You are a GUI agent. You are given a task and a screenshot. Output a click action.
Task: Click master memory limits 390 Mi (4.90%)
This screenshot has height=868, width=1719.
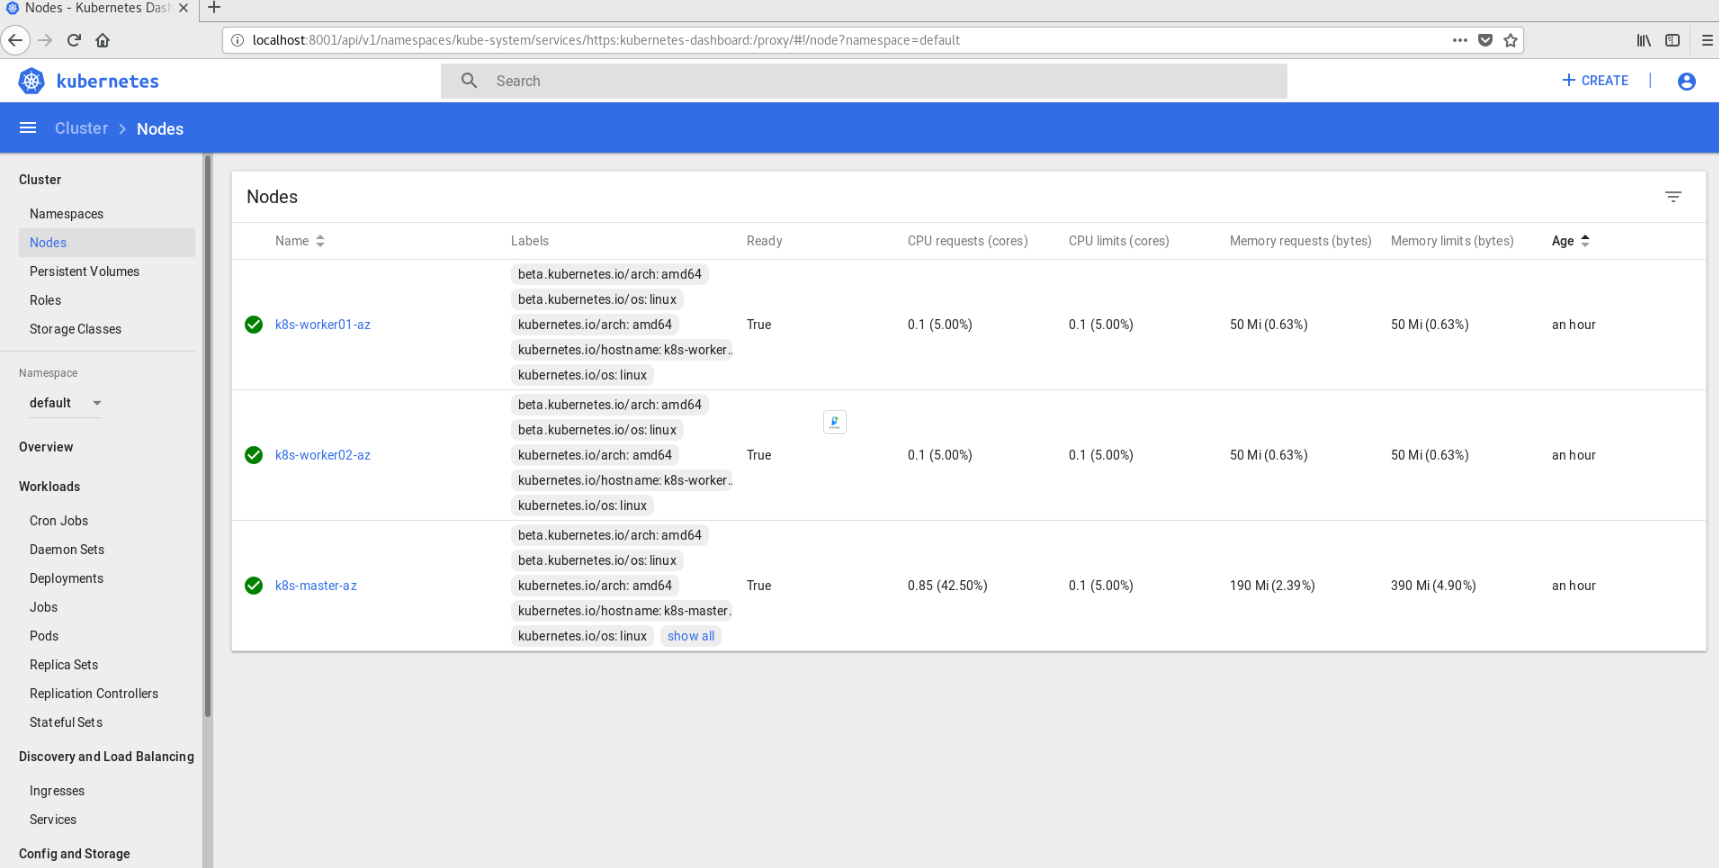[1433, 586]
